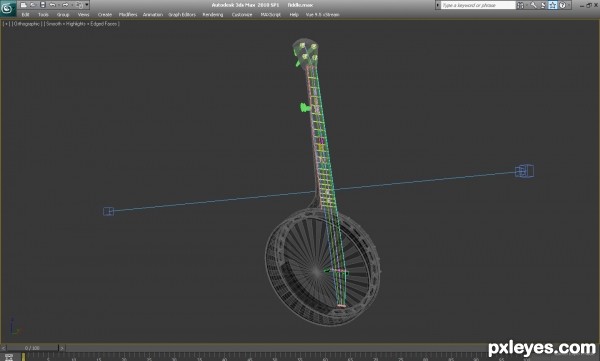This screenshot has width=600, height=361.
Task: Open the Mini Curve Editor icon beside trackbar
Action: pos(8,357)
